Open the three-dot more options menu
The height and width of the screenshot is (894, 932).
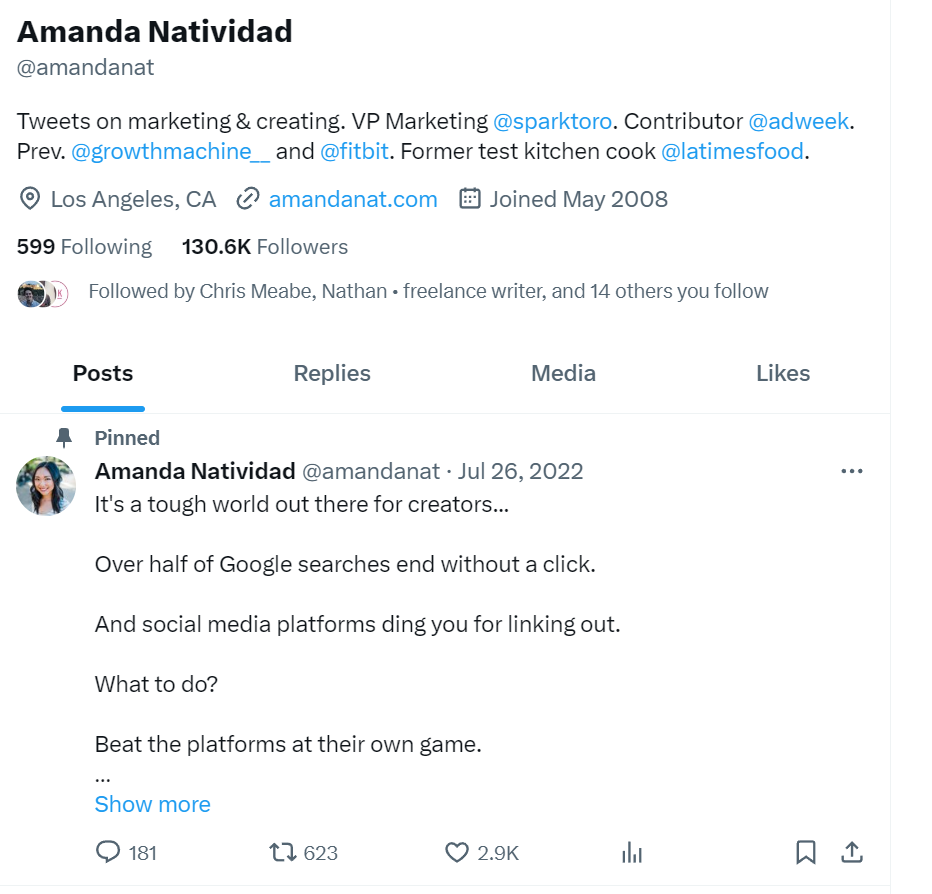tap(852, 471)
